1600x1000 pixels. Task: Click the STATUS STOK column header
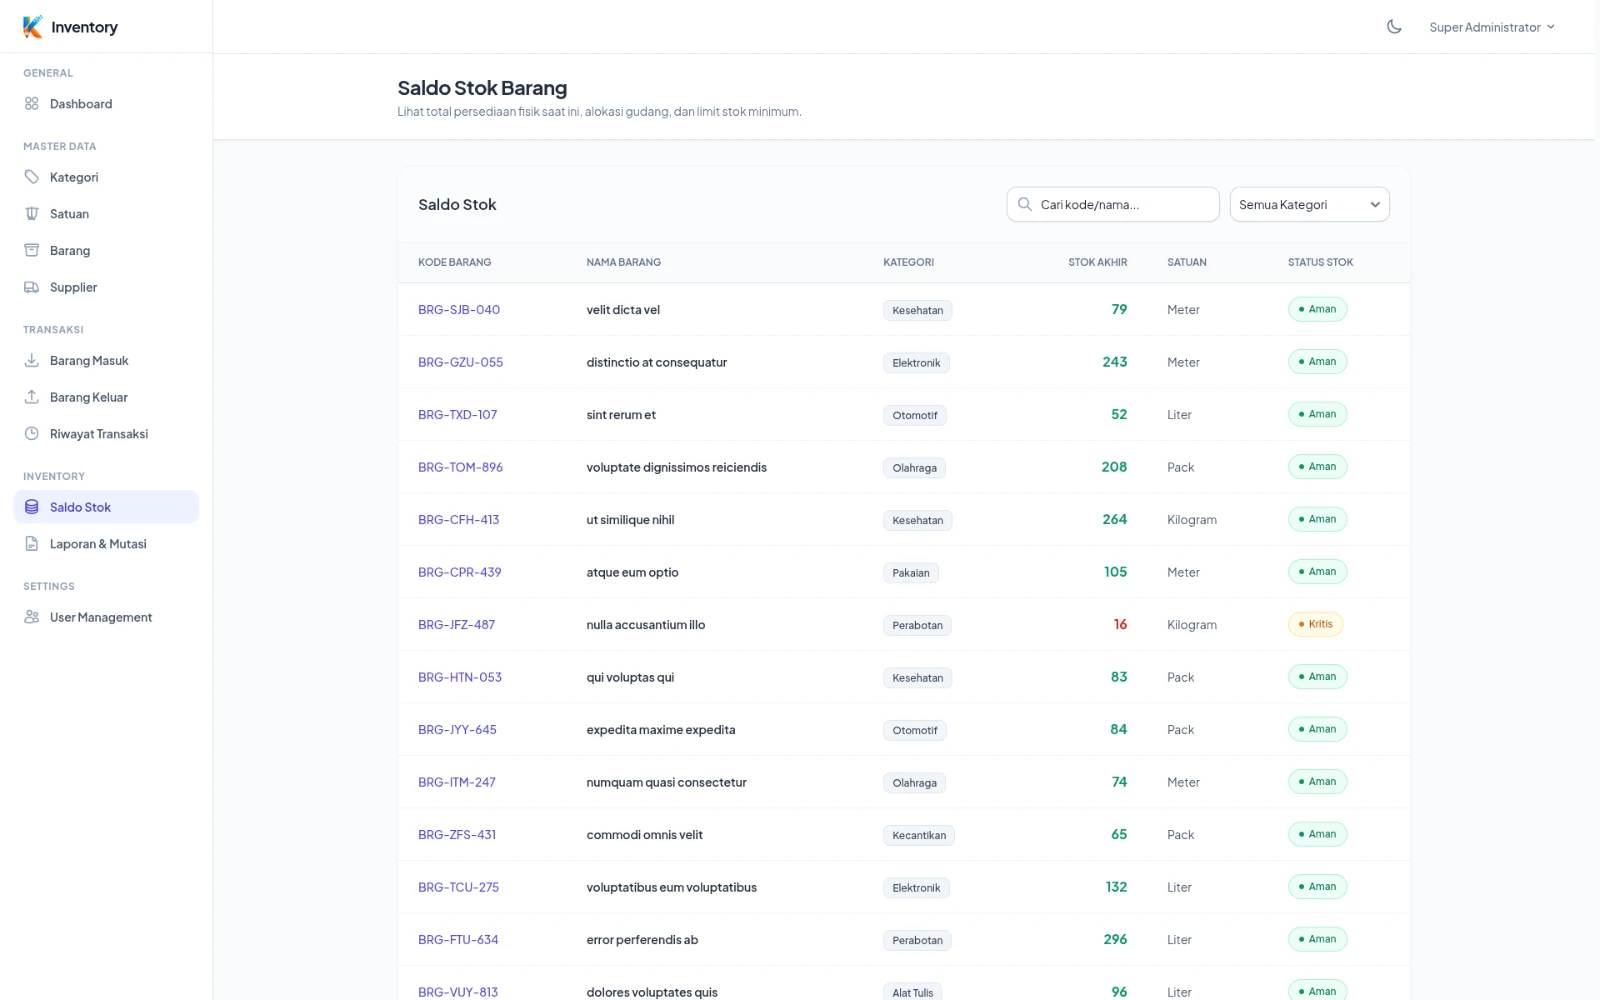point(1320,263)
